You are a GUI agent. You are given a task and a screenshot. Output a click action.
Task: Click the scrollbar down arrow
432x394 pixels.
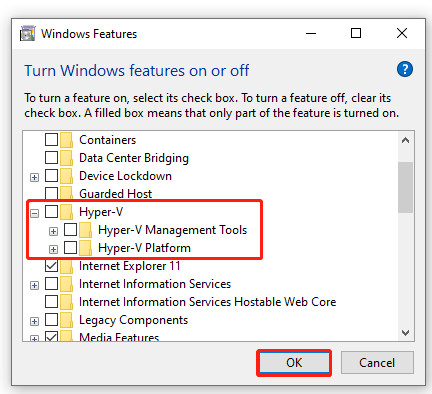tap(405, 333)
